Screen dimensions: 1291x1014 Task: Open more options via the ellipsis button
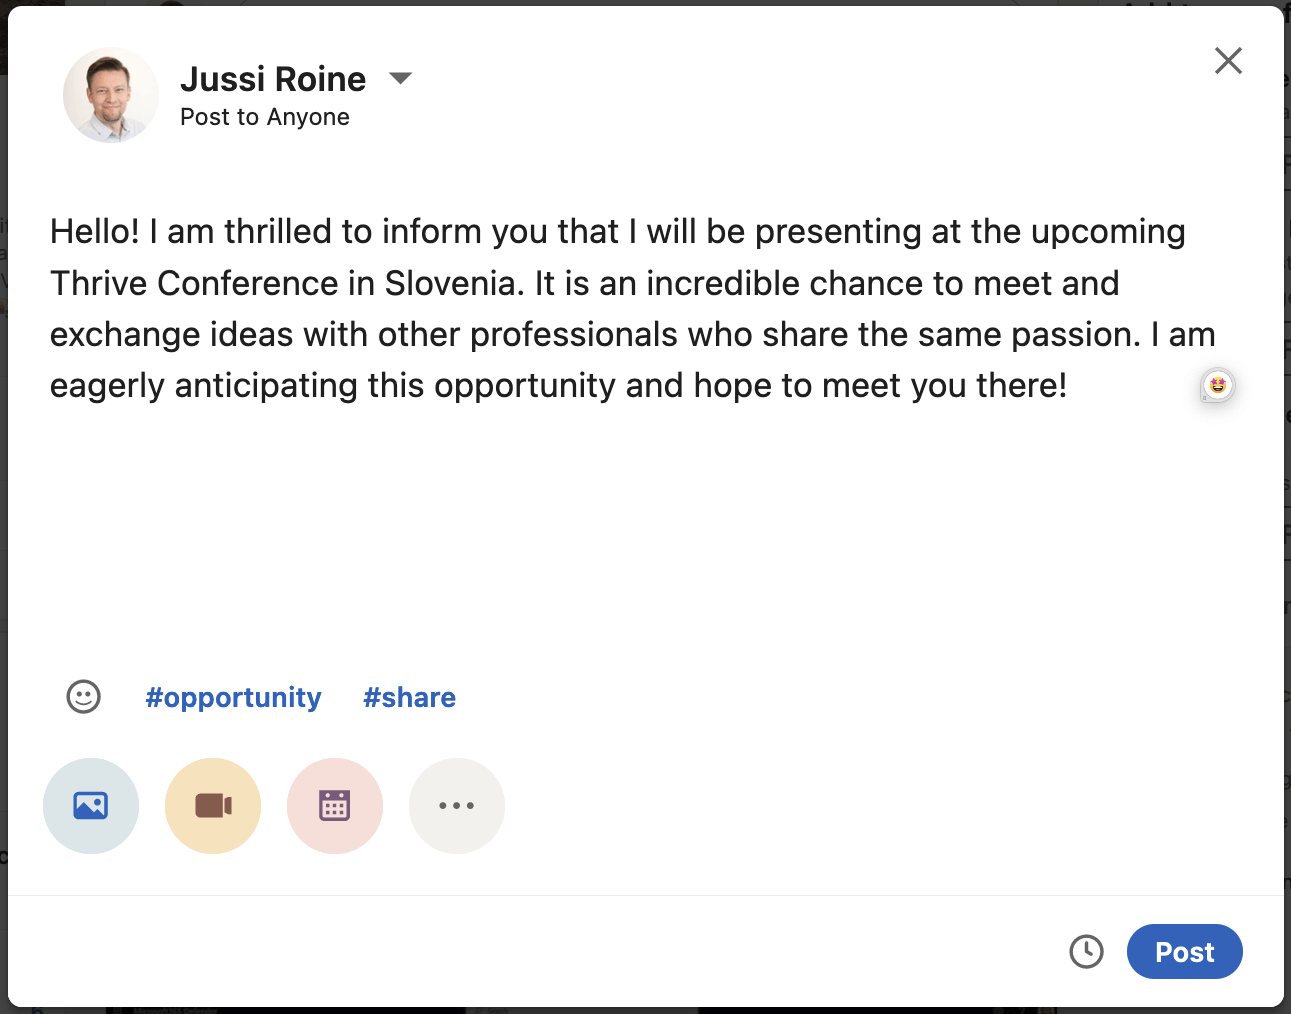tap(457, 806)
